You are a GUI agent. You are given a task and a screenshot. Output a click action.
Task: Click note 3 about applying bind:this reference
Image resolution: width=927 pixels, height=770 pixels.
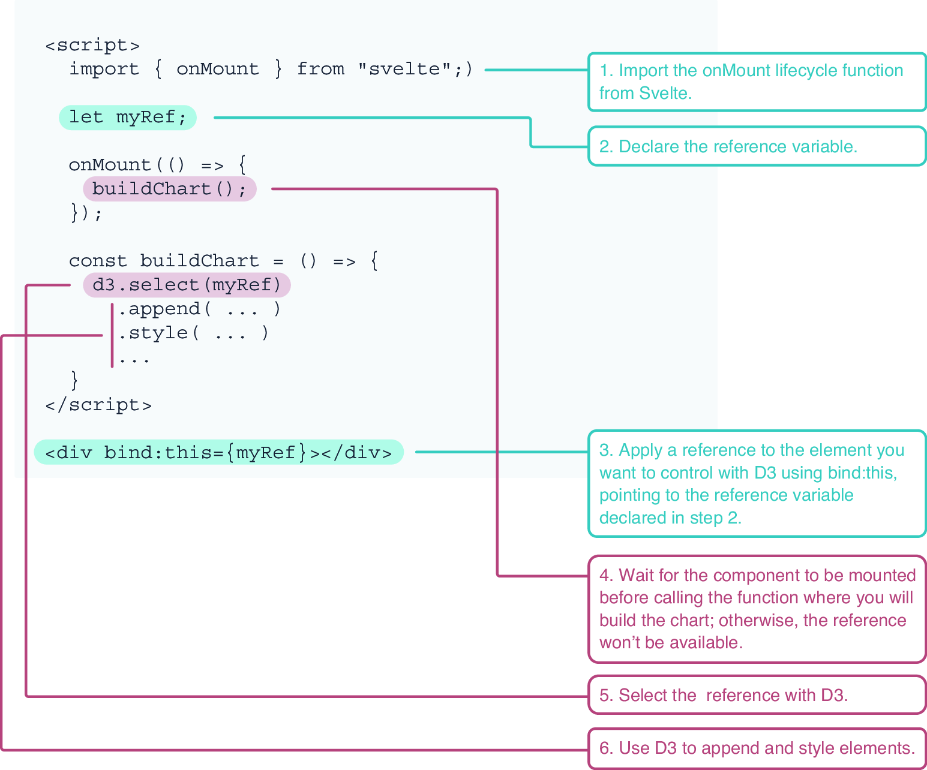pyautogui.click(x=757, y=484)
